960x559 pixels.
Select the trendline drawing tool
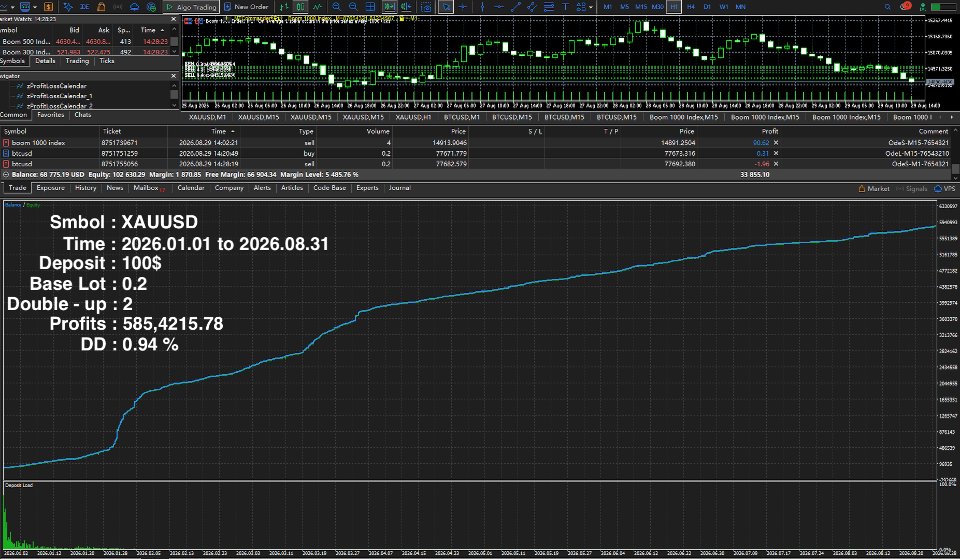pyautogui.click(x=516, y=7)
